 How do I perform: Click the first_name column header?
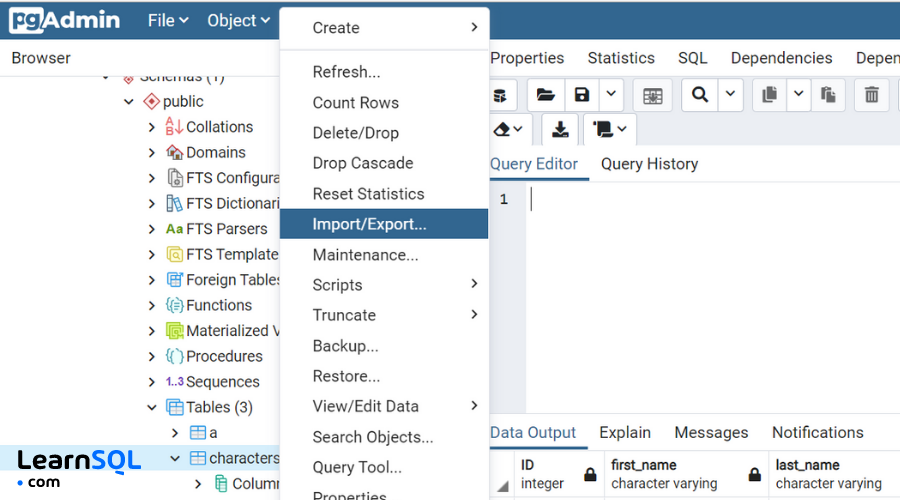tap(686, 474)
